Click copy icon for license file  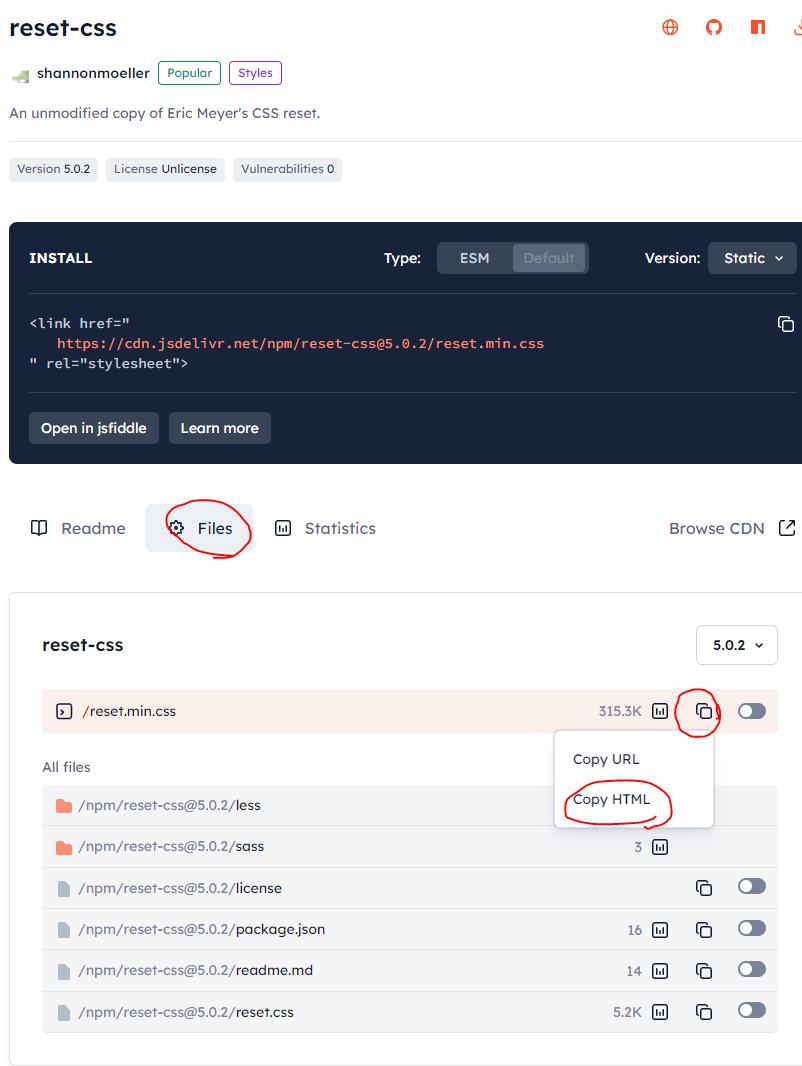[x=704, y=888]
